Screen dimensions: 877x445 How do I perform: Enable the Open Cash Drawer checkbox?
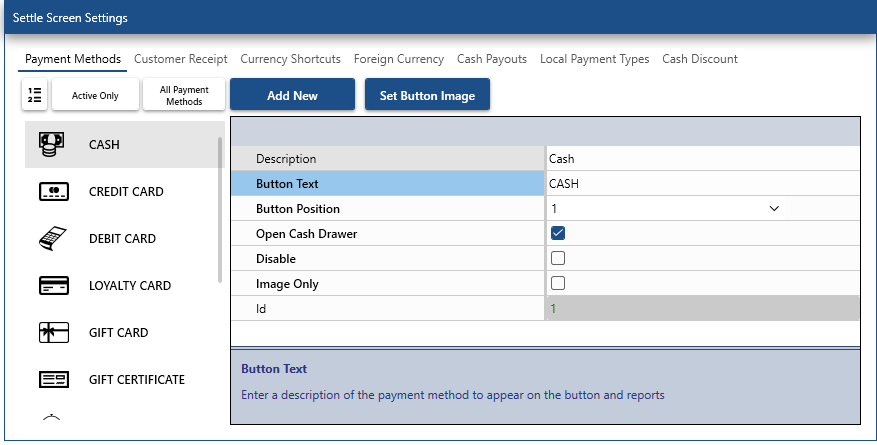(x=558, y=234)
